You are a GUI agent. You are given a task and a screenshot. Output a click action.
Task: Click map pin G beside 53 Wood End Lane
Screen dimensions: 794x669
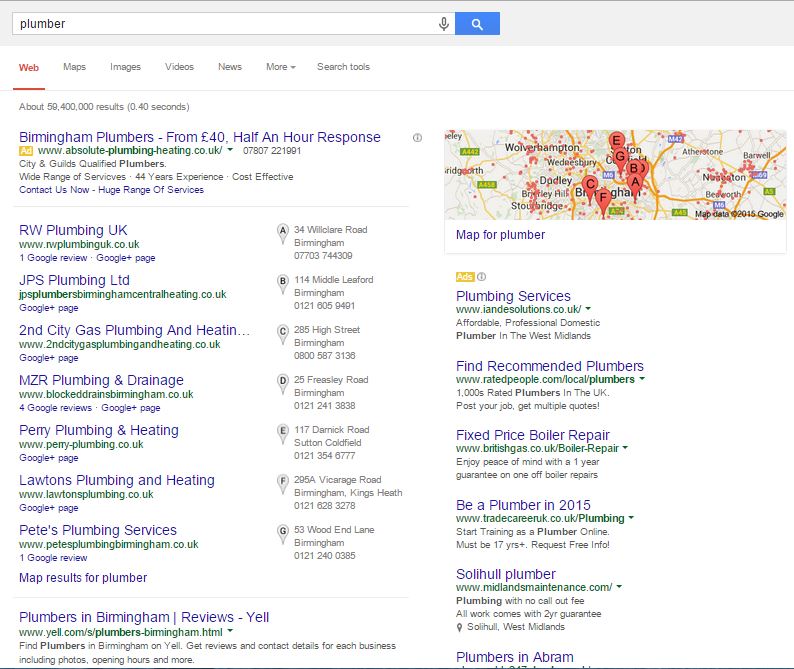point(283,534)
